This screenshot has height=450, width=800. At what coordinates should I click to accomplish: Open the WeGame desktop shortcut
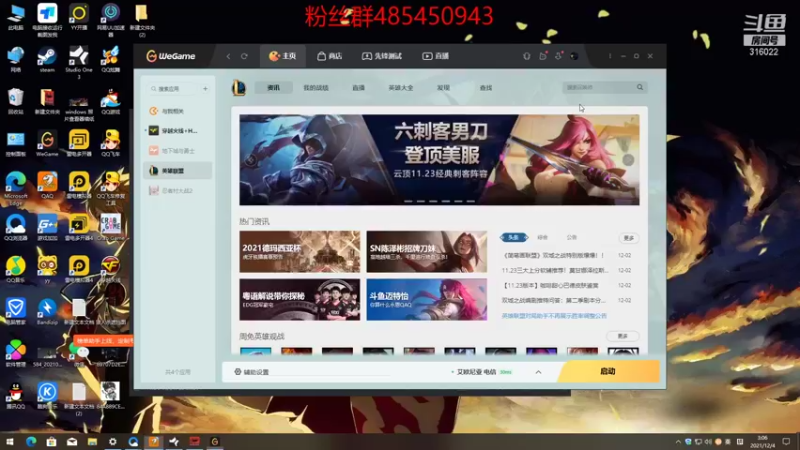point(47,143)
